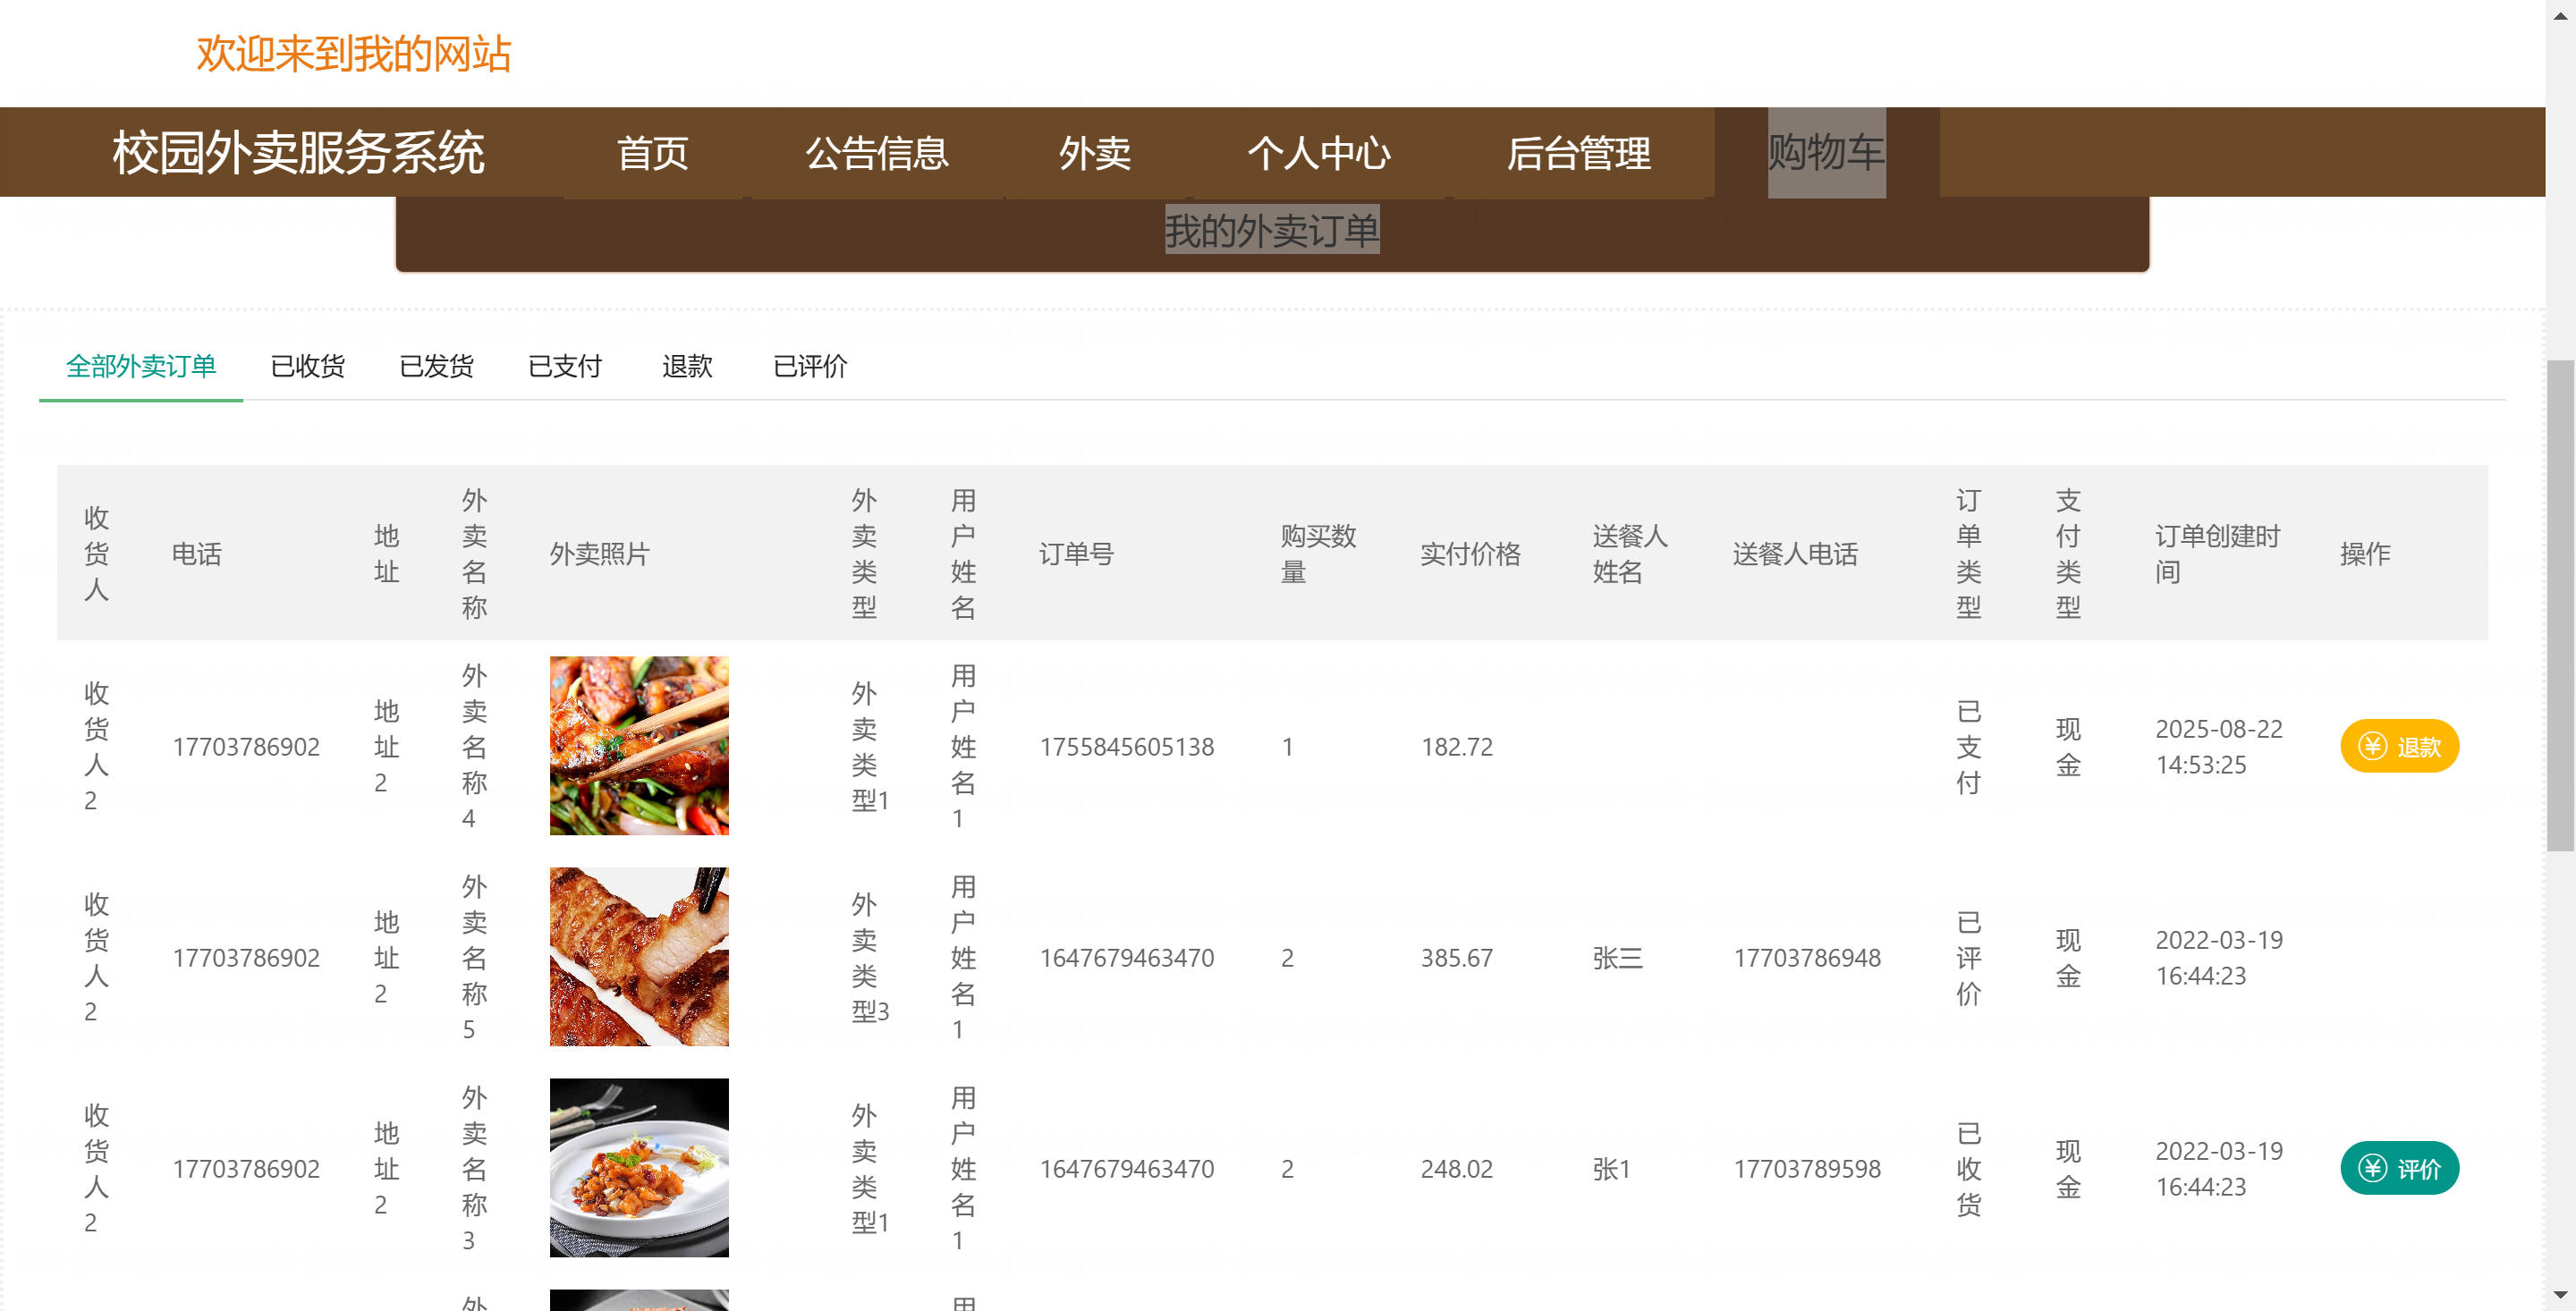Open the food photo of 外卖名称4
Viewport: 2576px width, 1311px height.
pyautogui.click(x=639, y=746)
